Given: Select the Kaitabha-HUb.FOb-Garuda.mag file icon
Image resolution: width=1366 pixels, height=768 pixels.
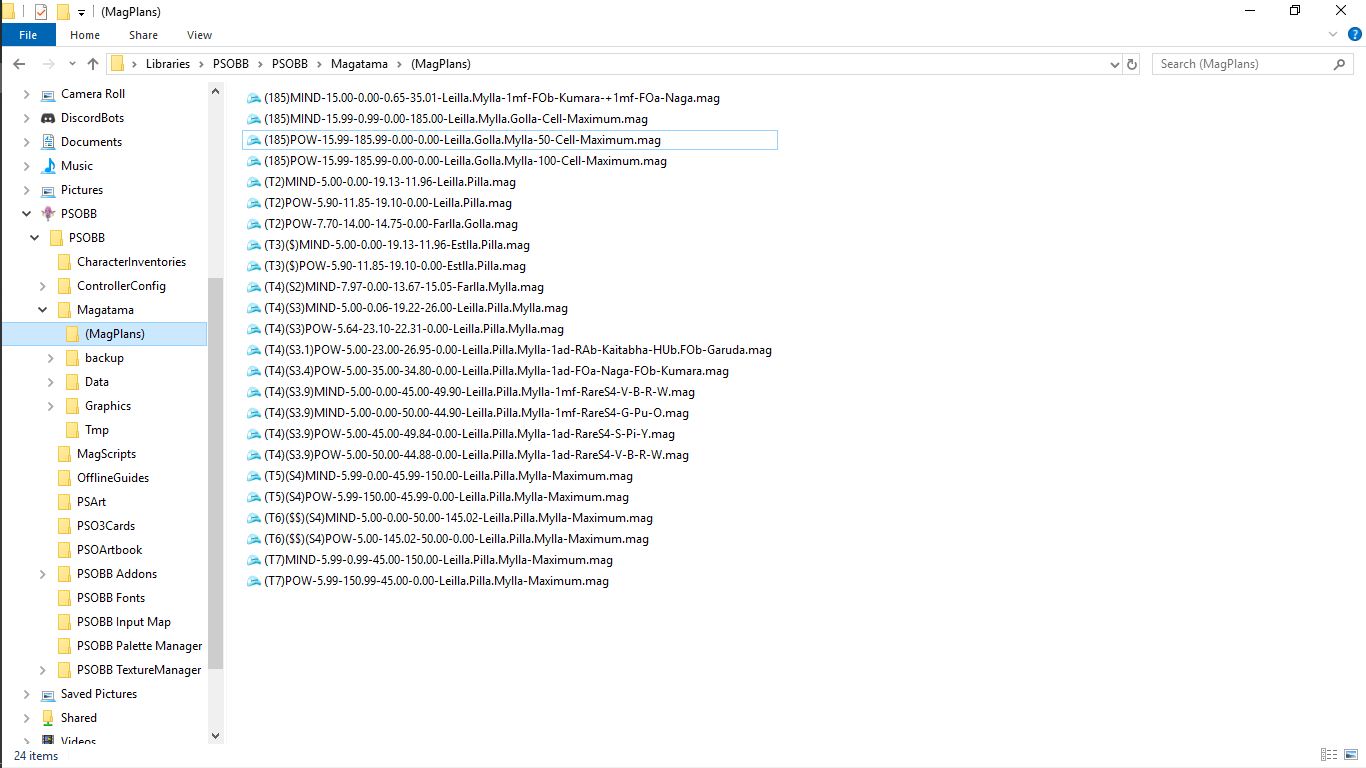Looking at the screenshot, I should [253, 350].
